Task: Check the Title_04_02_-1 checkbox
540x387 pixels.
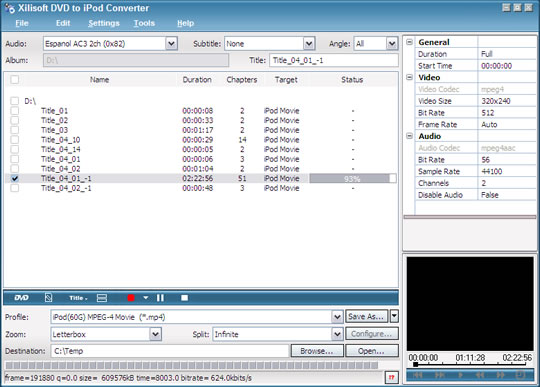Action: (x=14, y=188)
